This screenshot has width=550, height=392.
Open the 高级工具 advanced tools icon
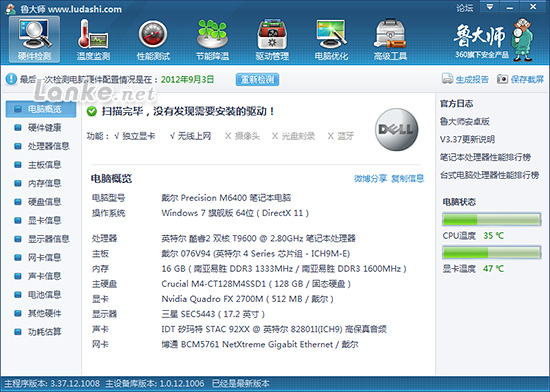[390, 39]
